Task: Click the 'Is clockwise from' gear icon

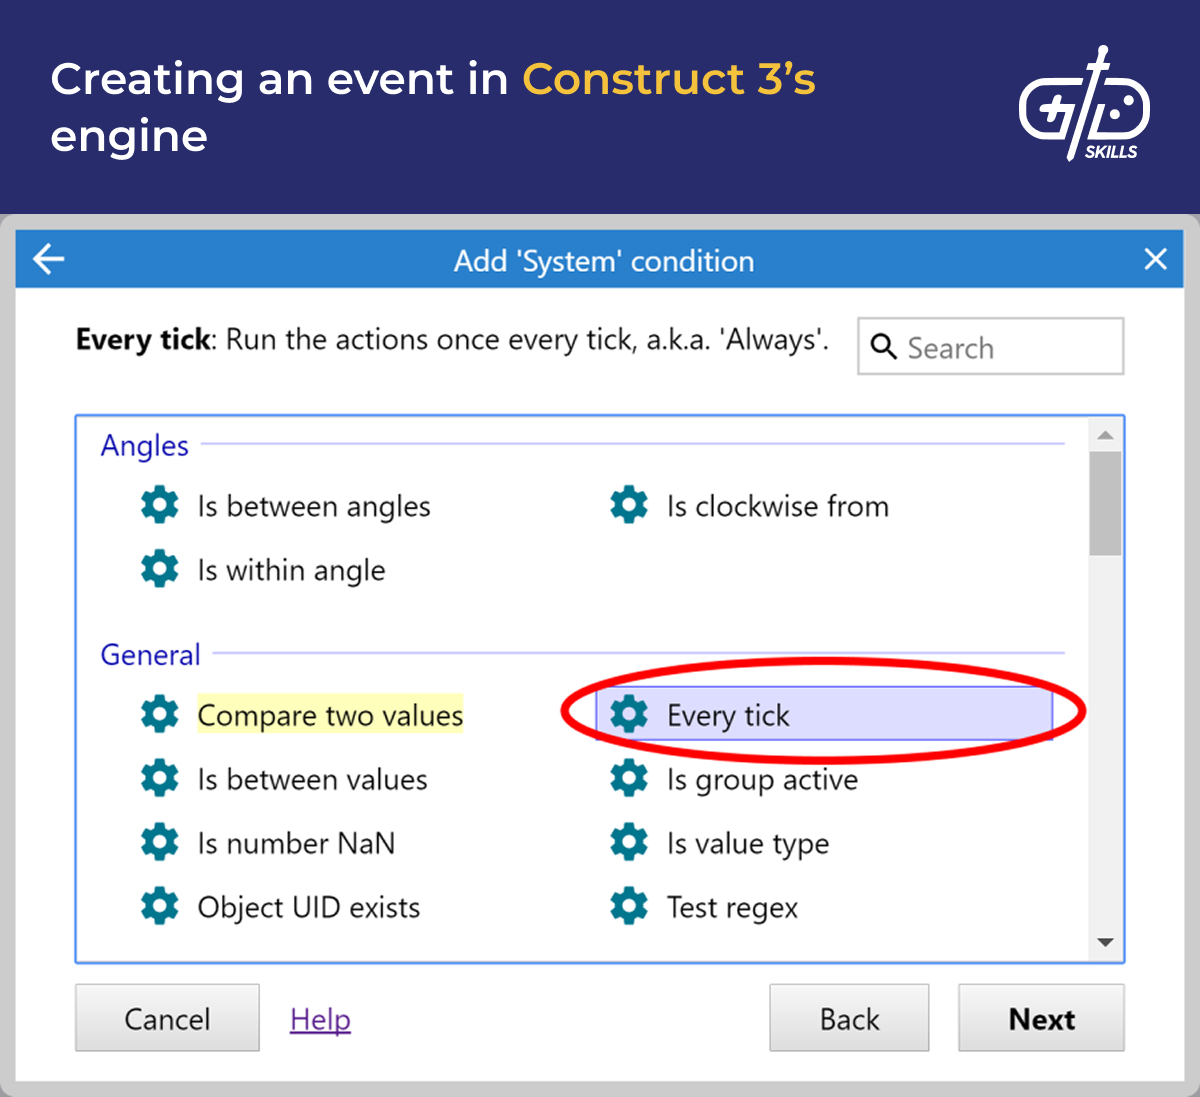Action: pyautogui.click(x=629, y=505)
